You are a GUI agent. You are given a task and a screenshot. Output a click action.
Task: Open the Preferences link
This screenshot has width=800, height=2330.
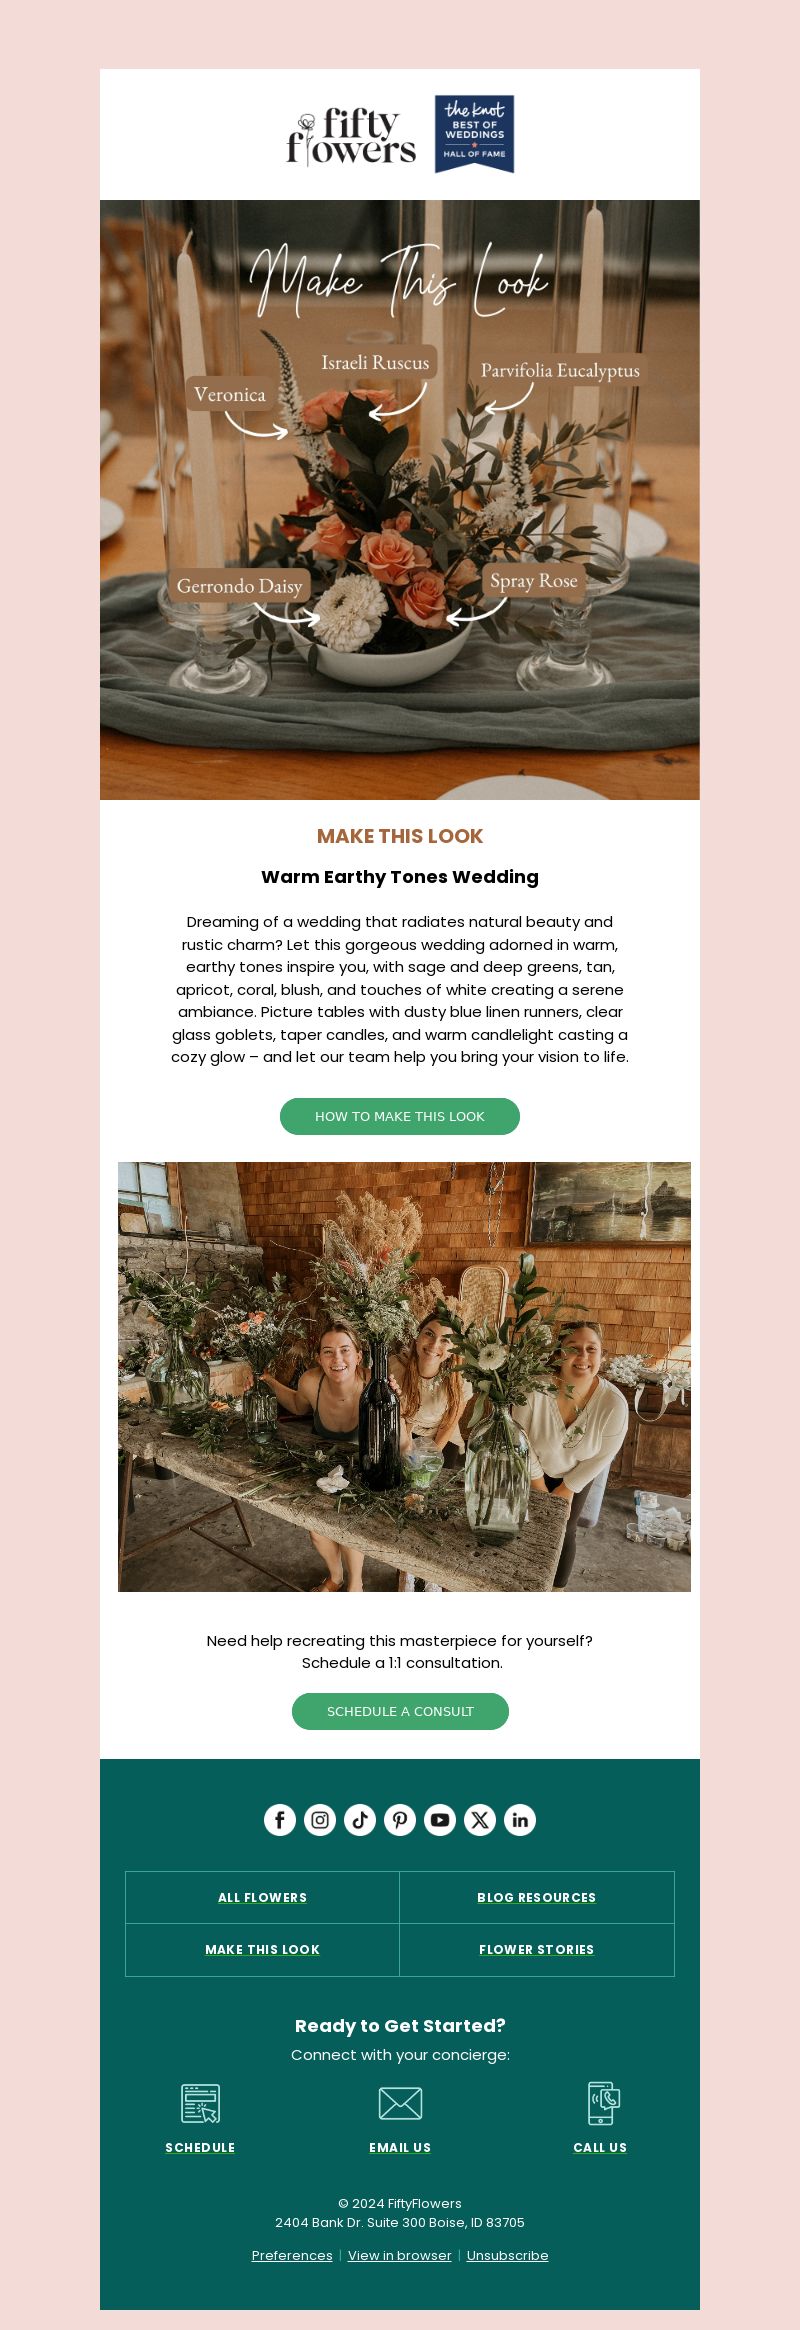coord(292,2255)
